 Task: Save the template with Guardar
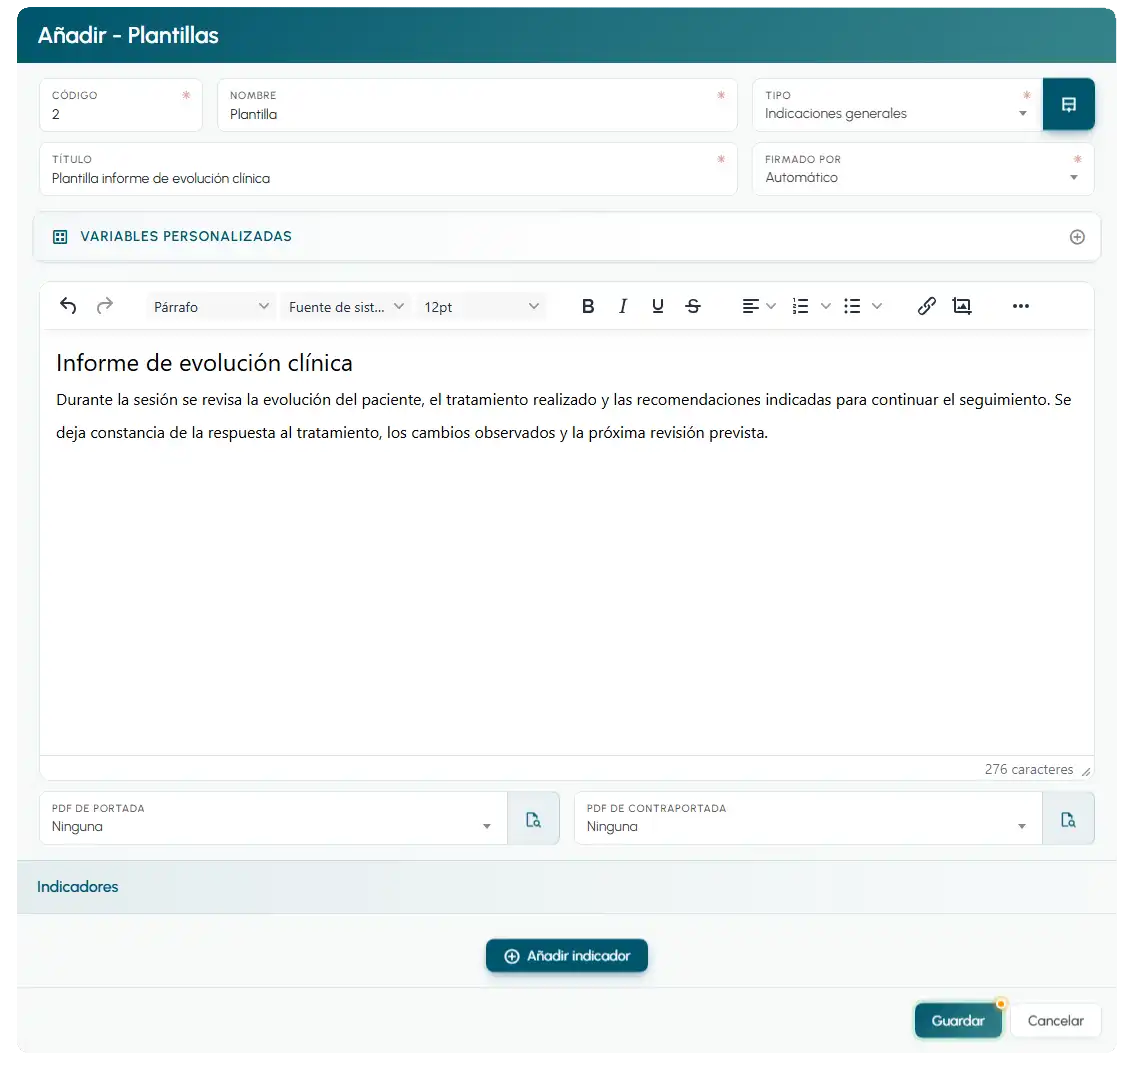pos(958,1020)
